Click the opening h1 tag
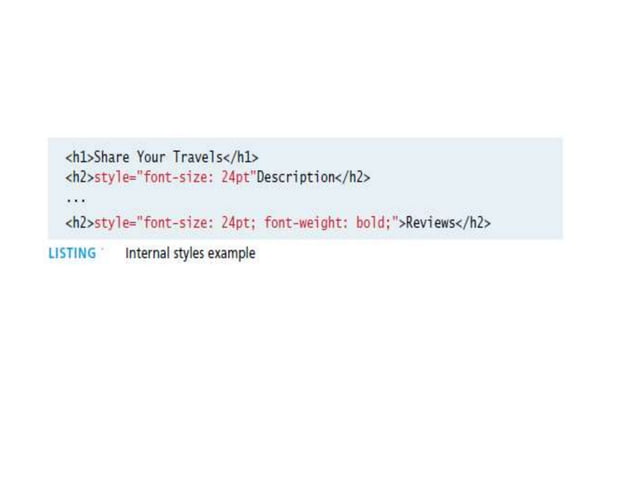 (80, 157)
